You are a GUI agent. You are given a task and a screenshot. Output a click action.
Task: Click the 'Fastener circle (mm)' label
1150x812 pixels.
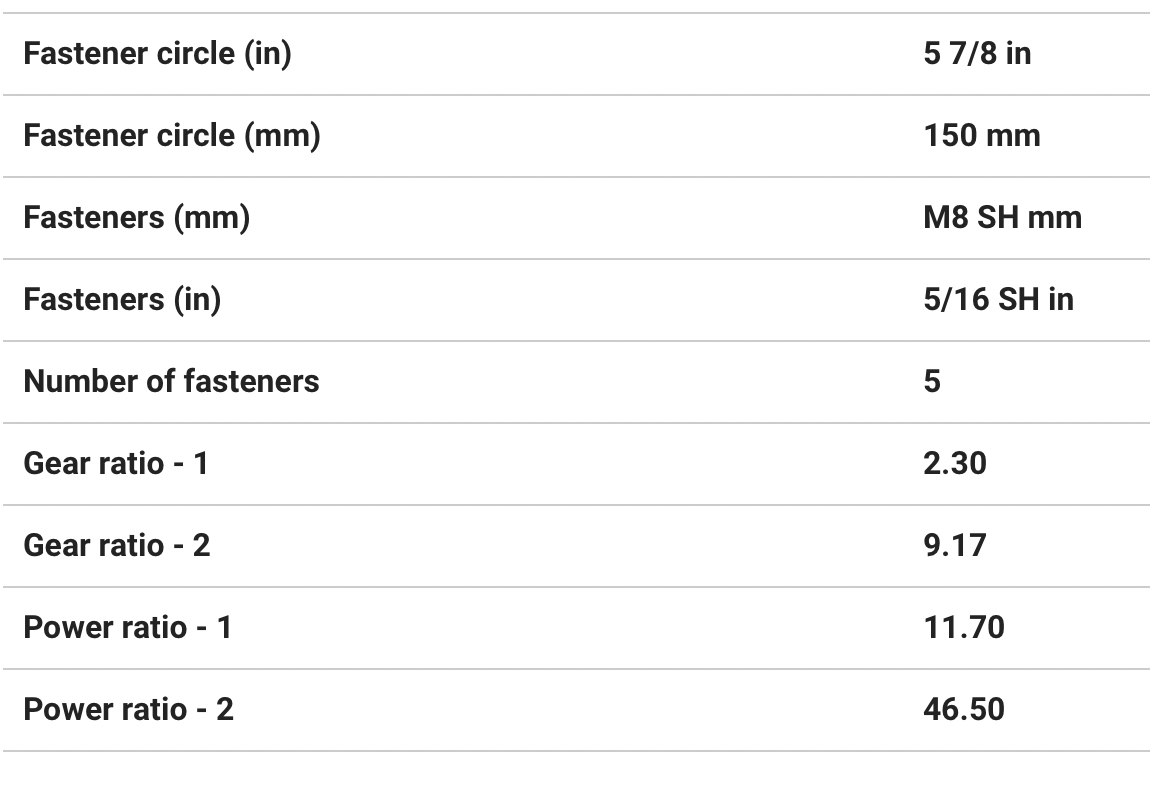coord(171,136)
